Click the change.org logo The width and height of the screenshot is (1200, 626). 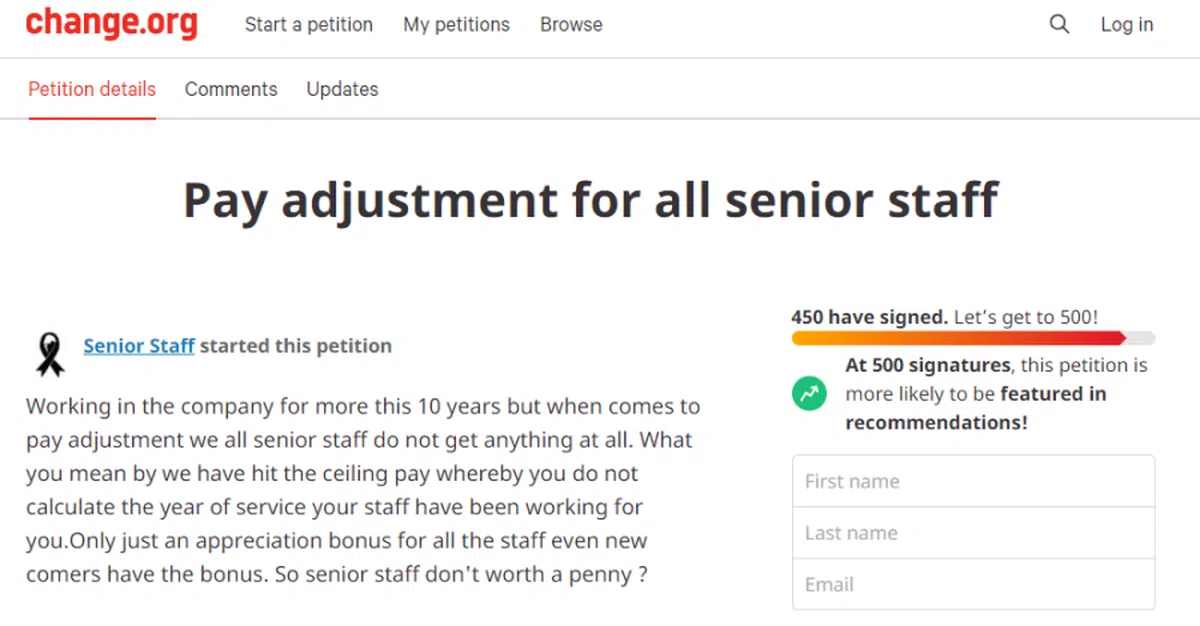[111, 25]
